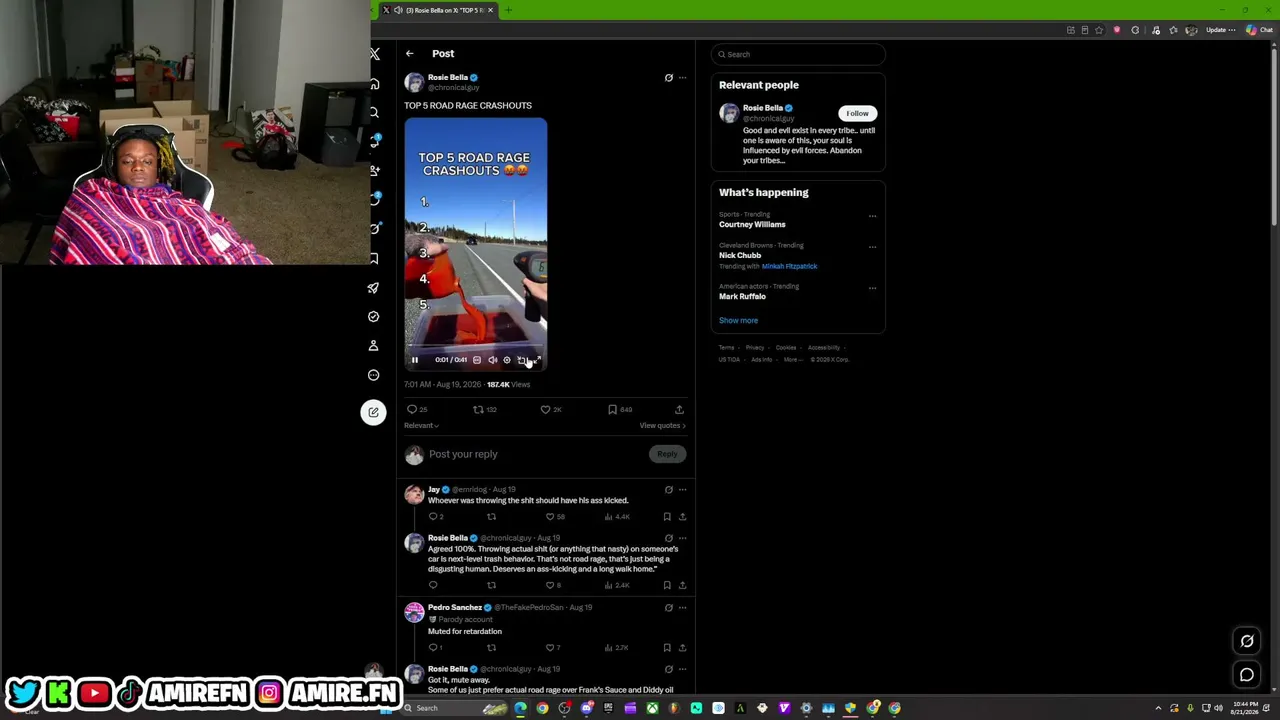Click the Reply button
1280x720 pixels.
(667, 454)
